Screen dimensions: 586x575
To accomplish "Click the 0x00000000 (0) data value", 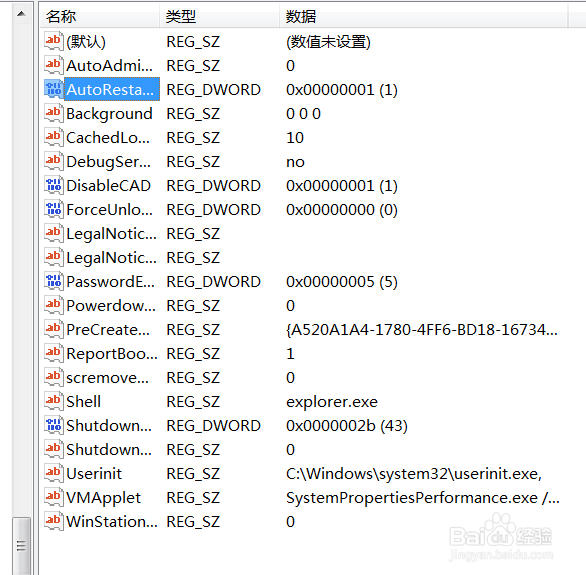I will point(342,210).
